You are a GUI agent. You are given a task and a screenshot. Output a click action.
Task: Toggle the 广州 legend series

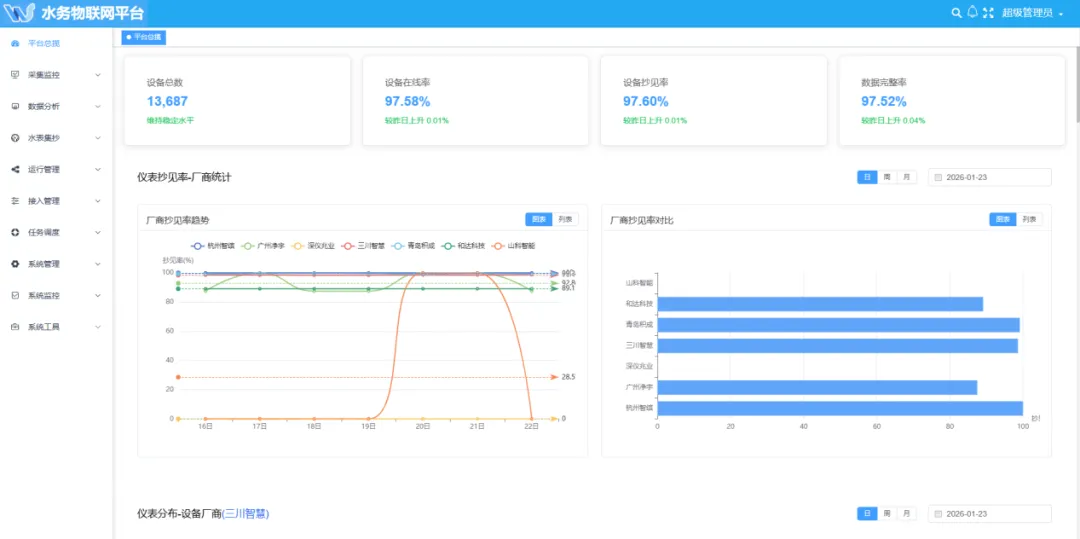[264, 246]
